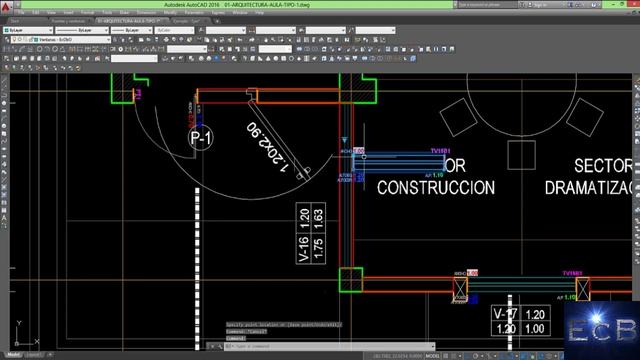Viewport: 640px width, 360px height.
Task: Click the command line customize wrench icon
Action: point(220,347)
